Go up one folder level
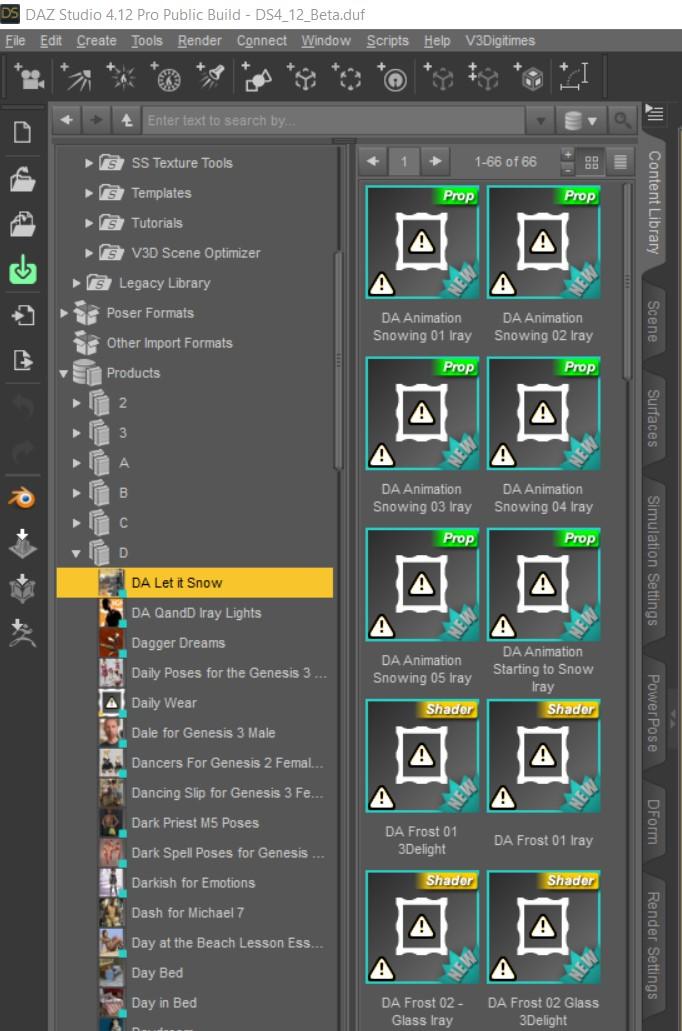 click(127, 120)
